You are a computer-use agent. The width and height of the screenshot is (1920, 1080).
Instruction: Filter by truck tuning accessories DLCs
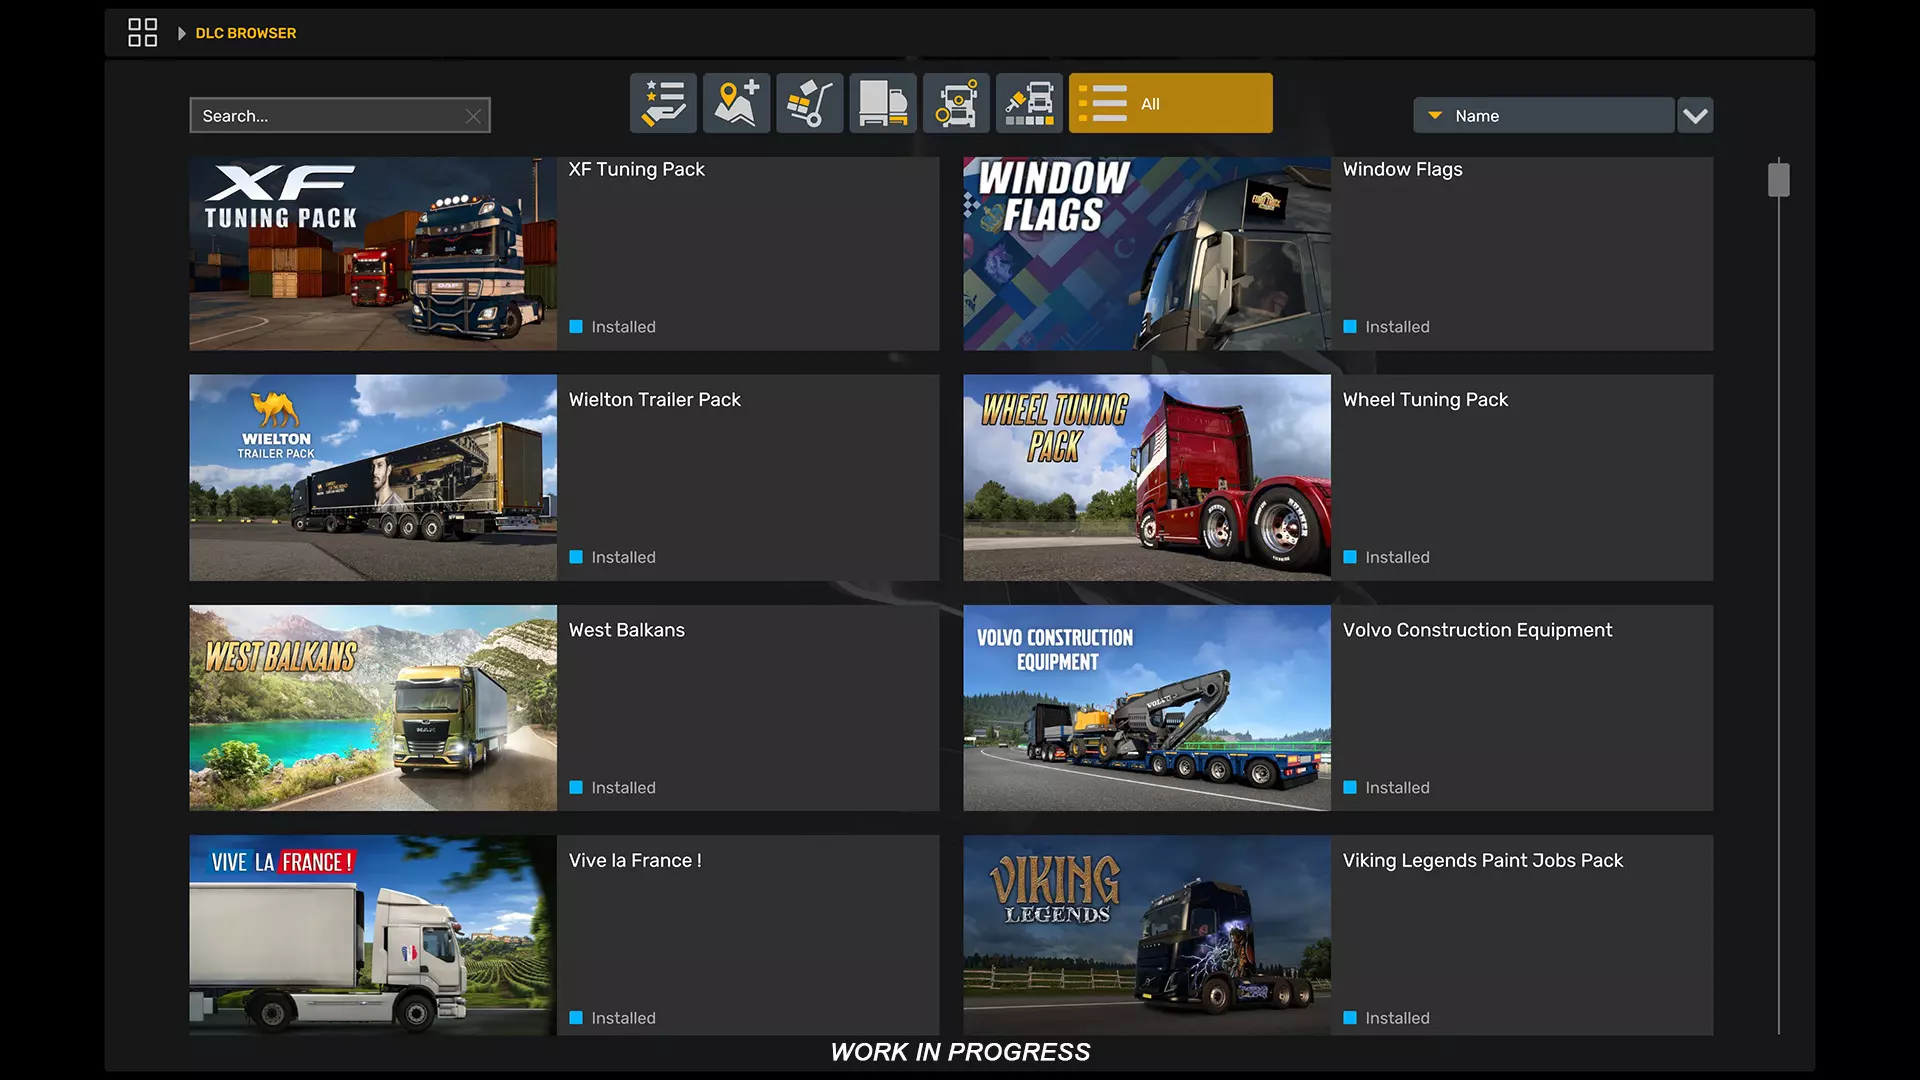tap(956, 103)
